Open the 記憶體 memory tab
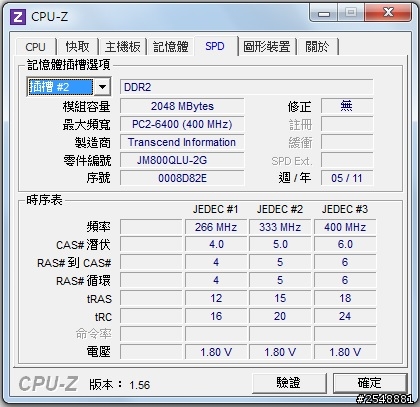Image resolution: width=420 pixels, height=407 pixels. (x=170, y=47)
